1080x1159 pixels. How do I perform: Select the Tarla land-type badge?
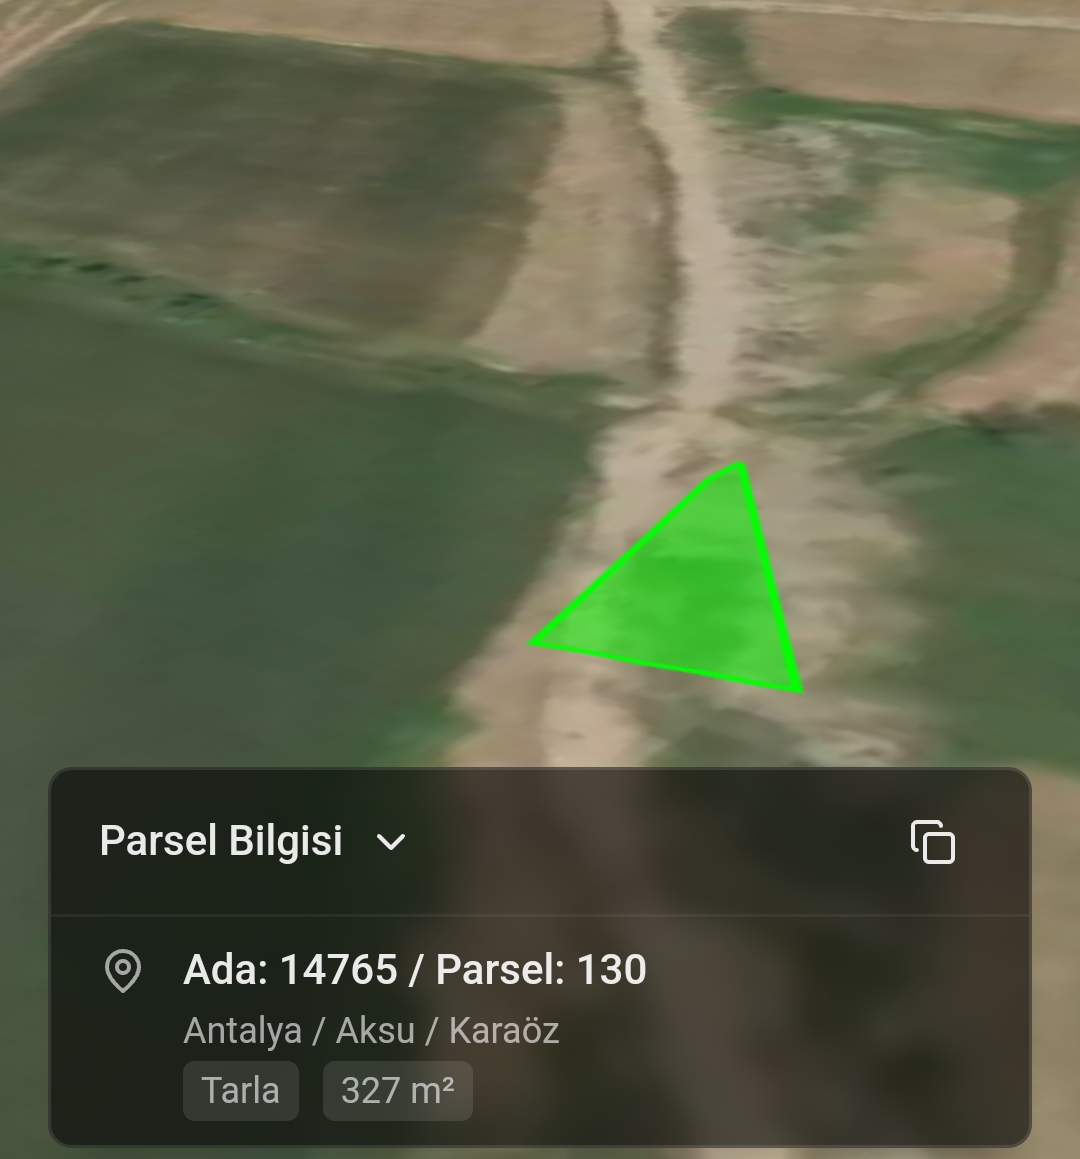pyautogui.click(x=241, y=1091)
